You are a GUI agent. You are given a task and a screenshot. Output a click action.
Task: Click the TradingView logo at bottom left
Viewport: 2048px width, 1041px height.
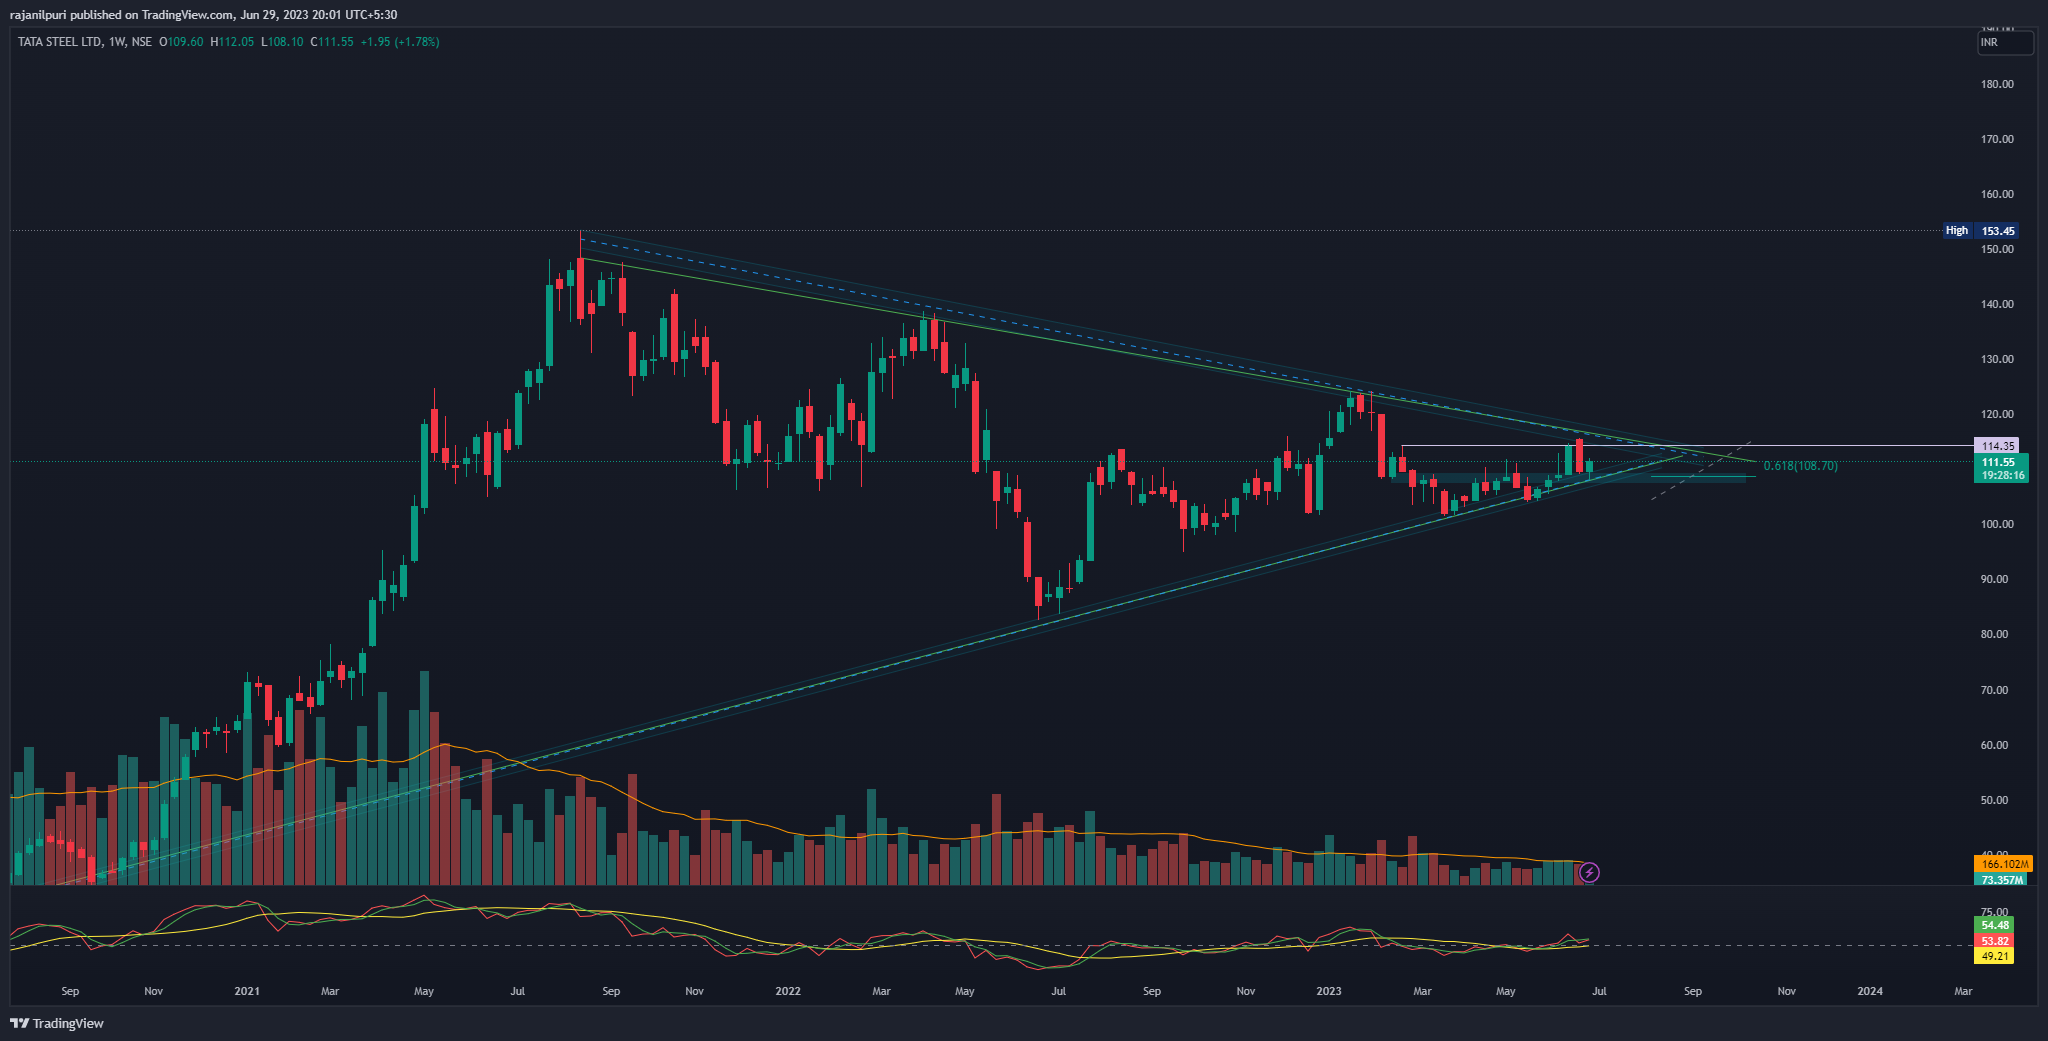point(57,1023)
